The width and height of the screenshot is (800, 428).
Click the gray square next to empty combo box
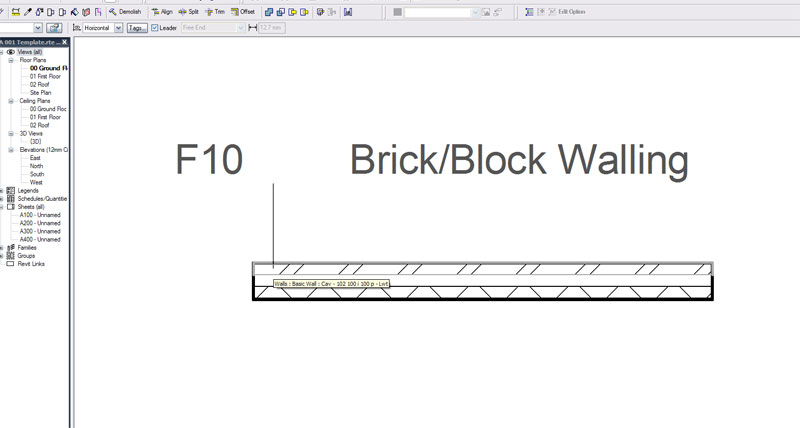pyautogui.click(x=397, y=12)
